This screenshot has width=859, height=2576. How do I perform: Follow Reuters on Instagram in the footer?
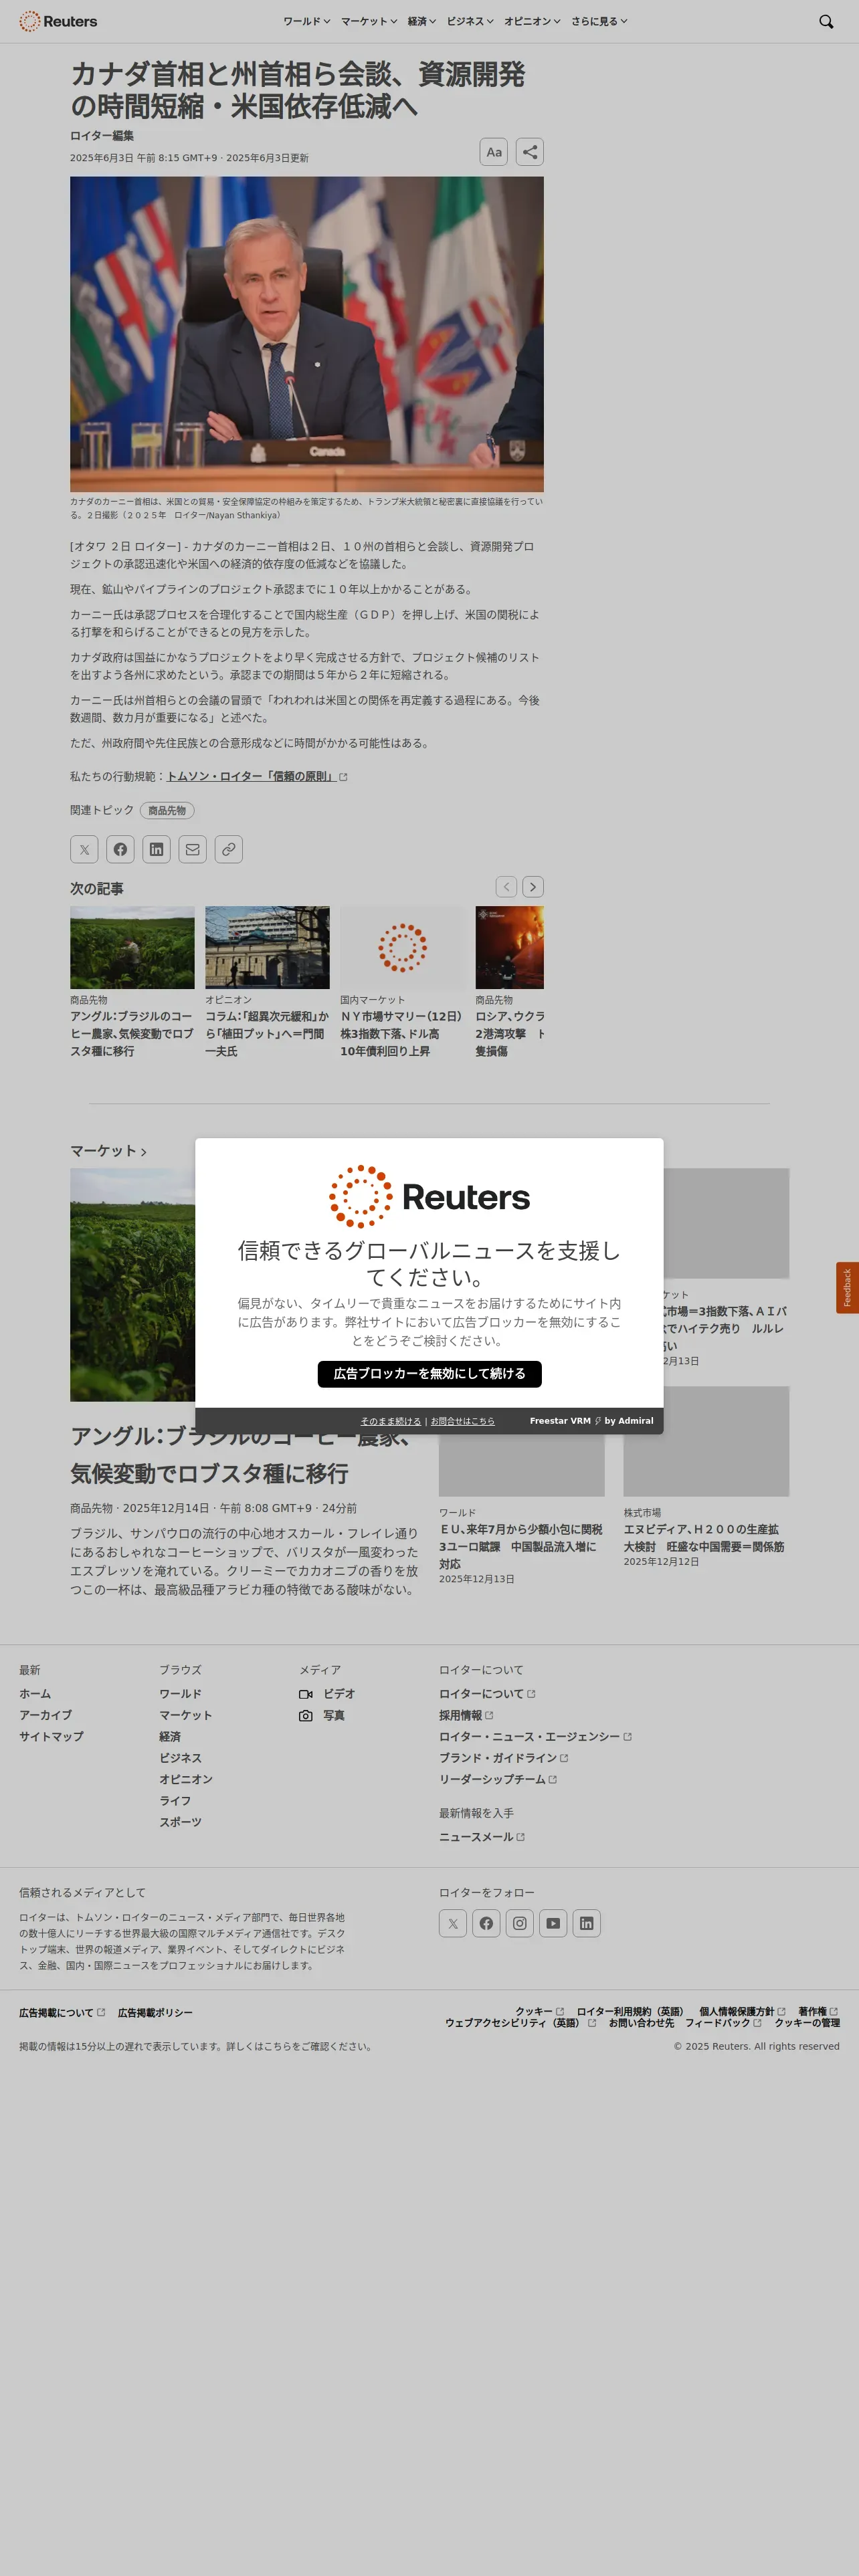pos(520,1923)
